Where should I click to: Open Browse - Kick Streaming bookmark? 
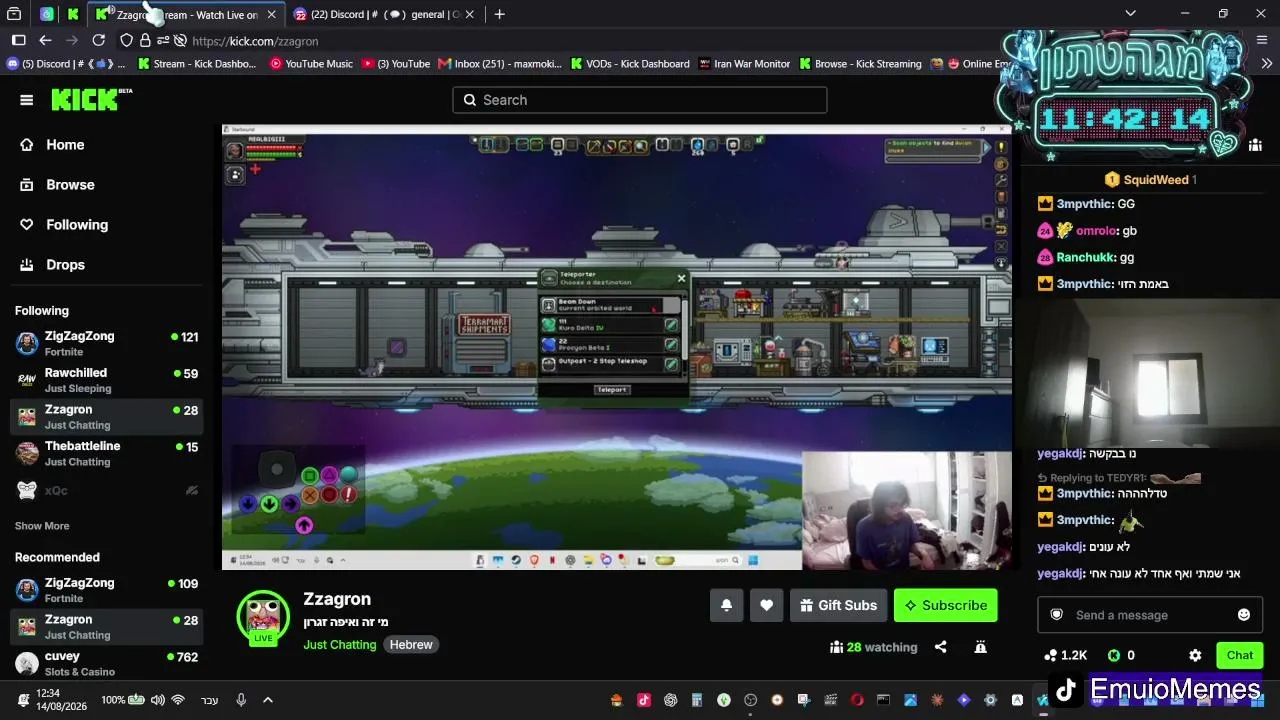[x=860, y=64]
